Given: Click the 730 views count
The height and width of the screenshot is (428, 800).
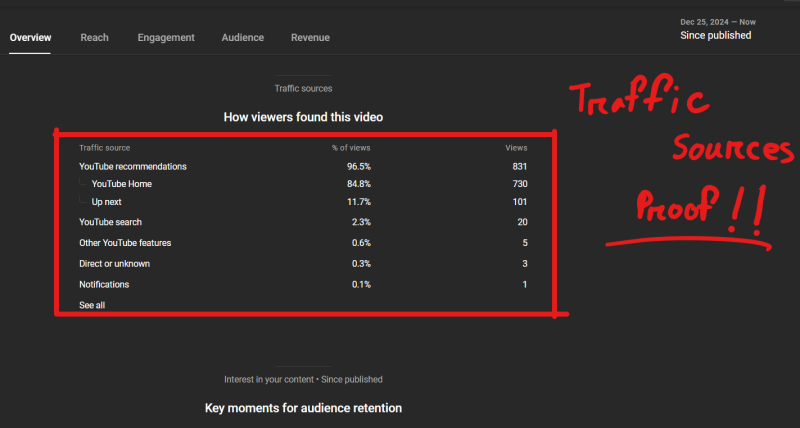Looking at the screenshot, I should (x=520, y=184).
